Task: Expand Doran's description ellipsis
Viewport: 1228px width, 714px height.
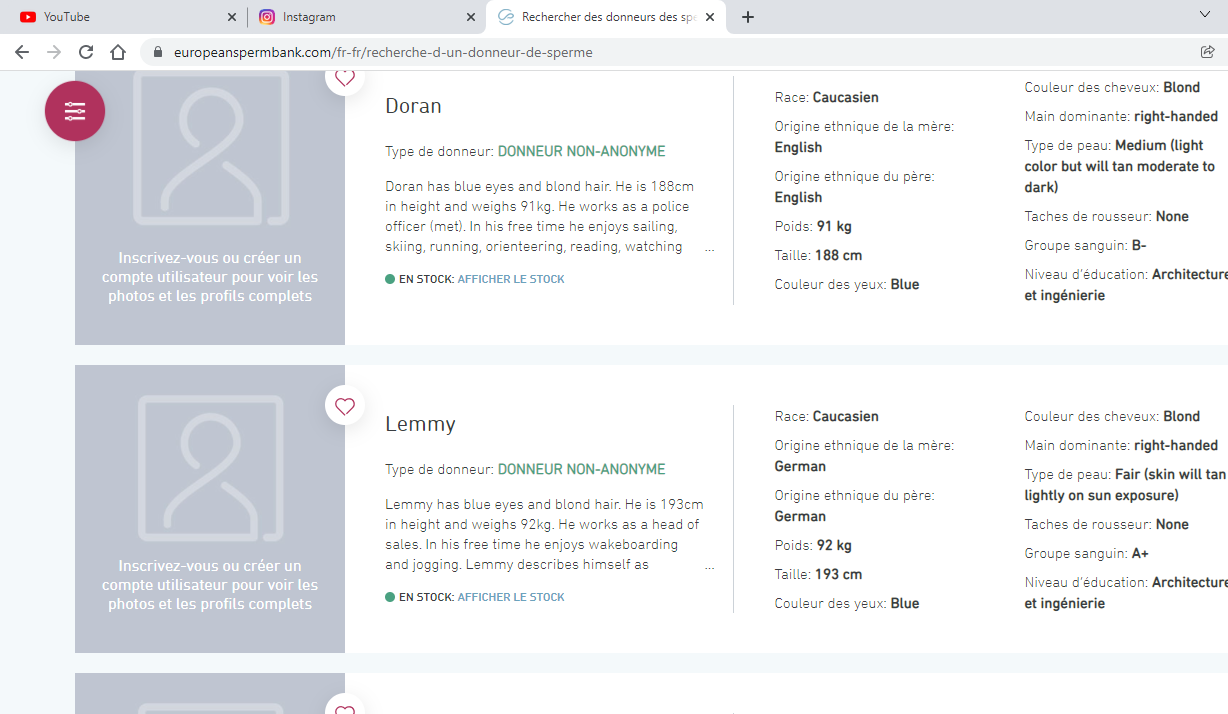Action: [710, 247]
